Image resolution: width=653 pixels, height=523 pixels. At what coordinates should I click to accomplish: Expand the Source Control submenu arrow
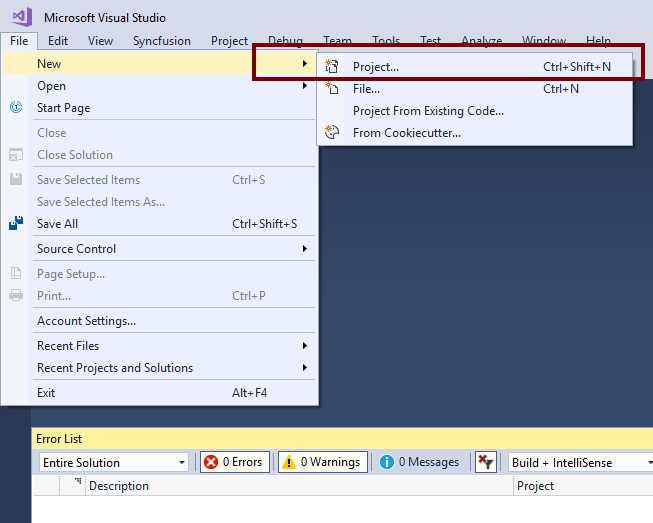[x=305, y=249]
